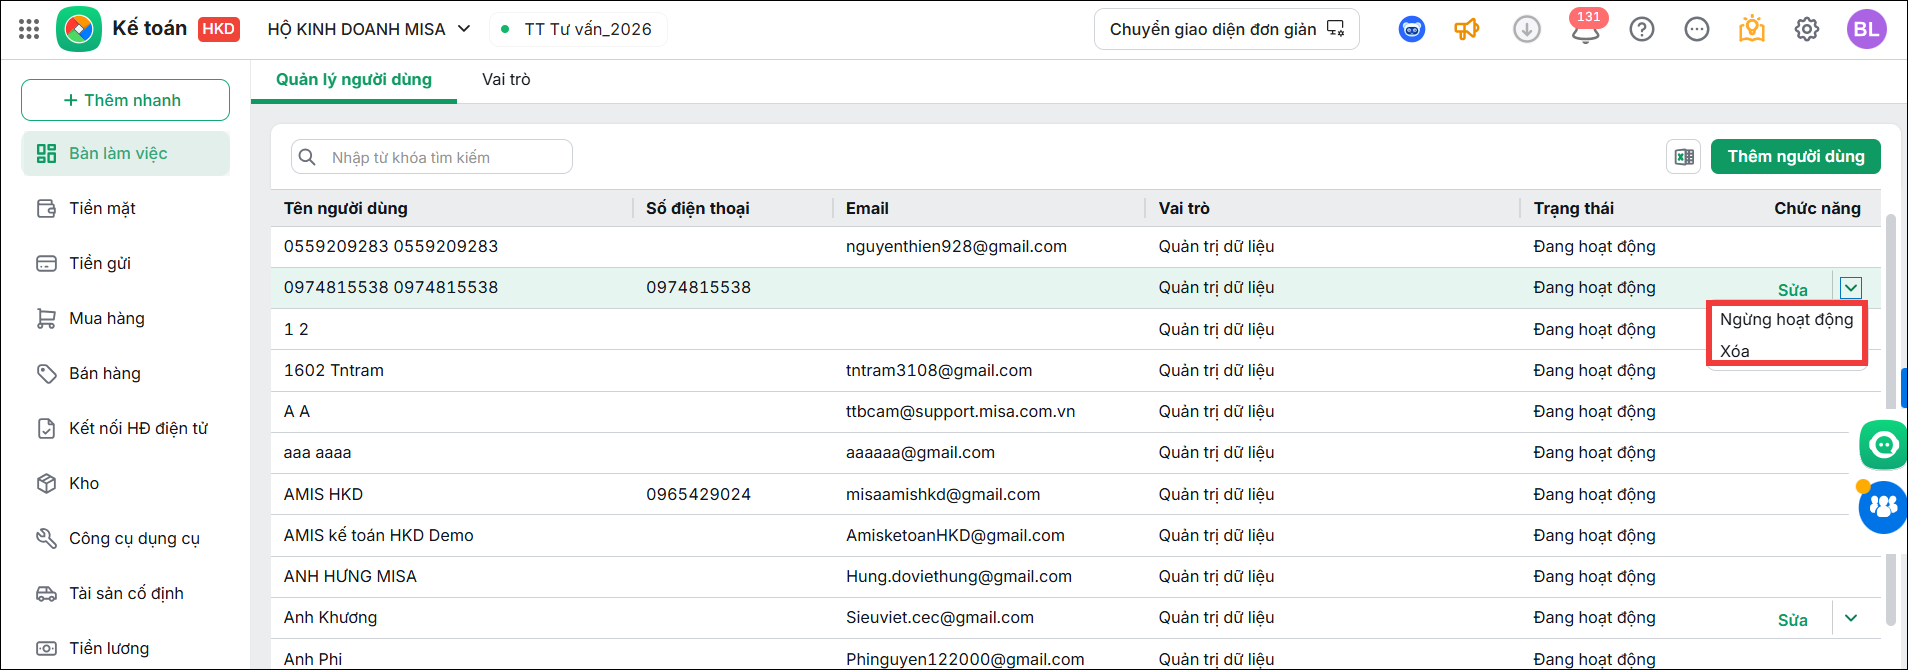Open Mua hàng in sidebar
This screenshot has height=670, width=1908.
pos(125,318)
